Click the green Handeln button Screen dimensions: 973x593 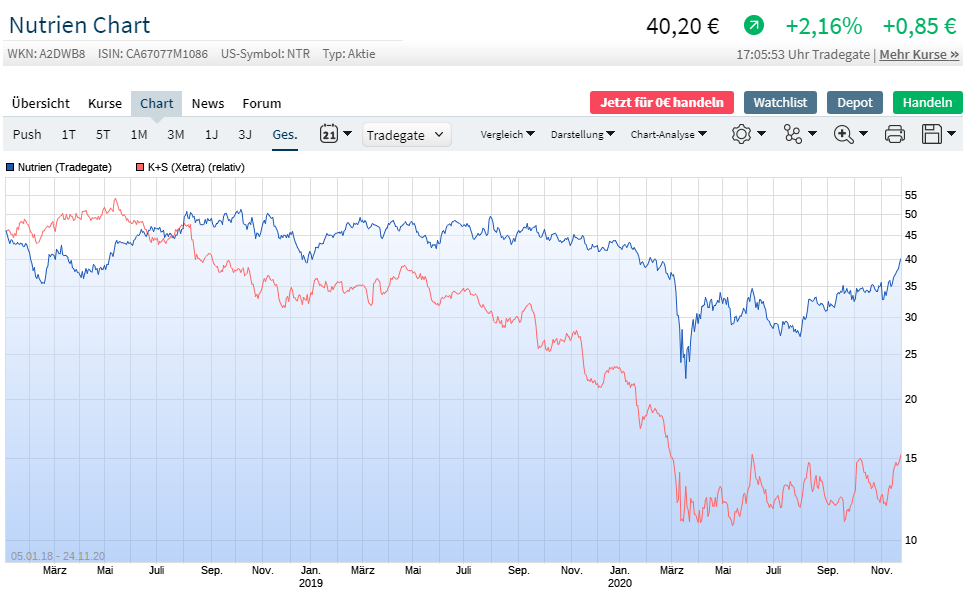927,102
